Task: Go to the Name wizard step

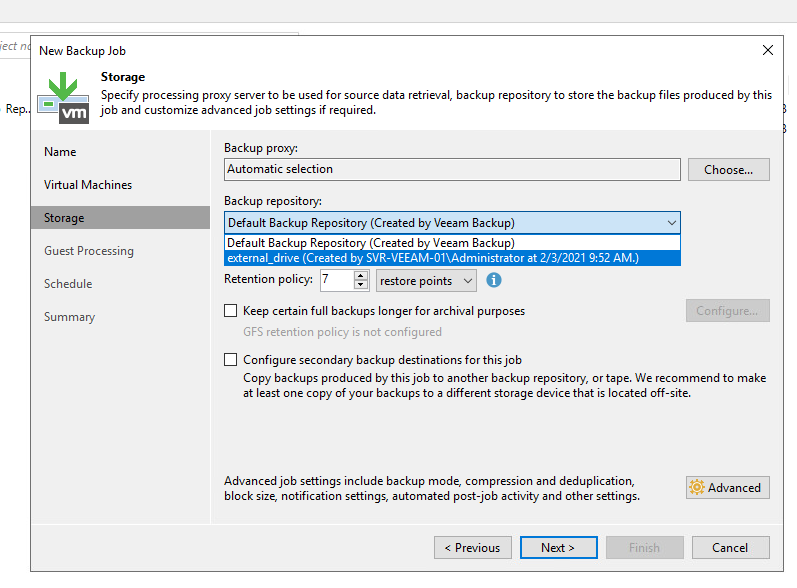Action: 60,152
